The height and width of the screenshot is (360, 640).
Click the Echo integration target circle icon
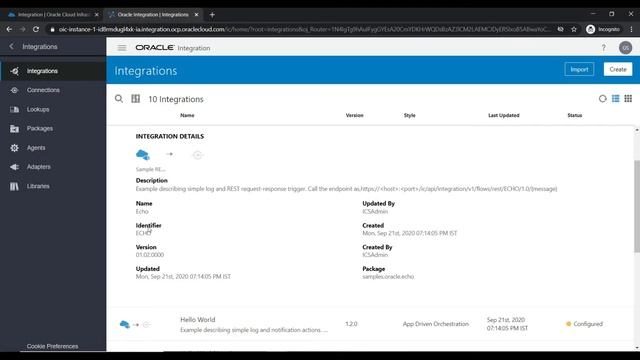198,155
